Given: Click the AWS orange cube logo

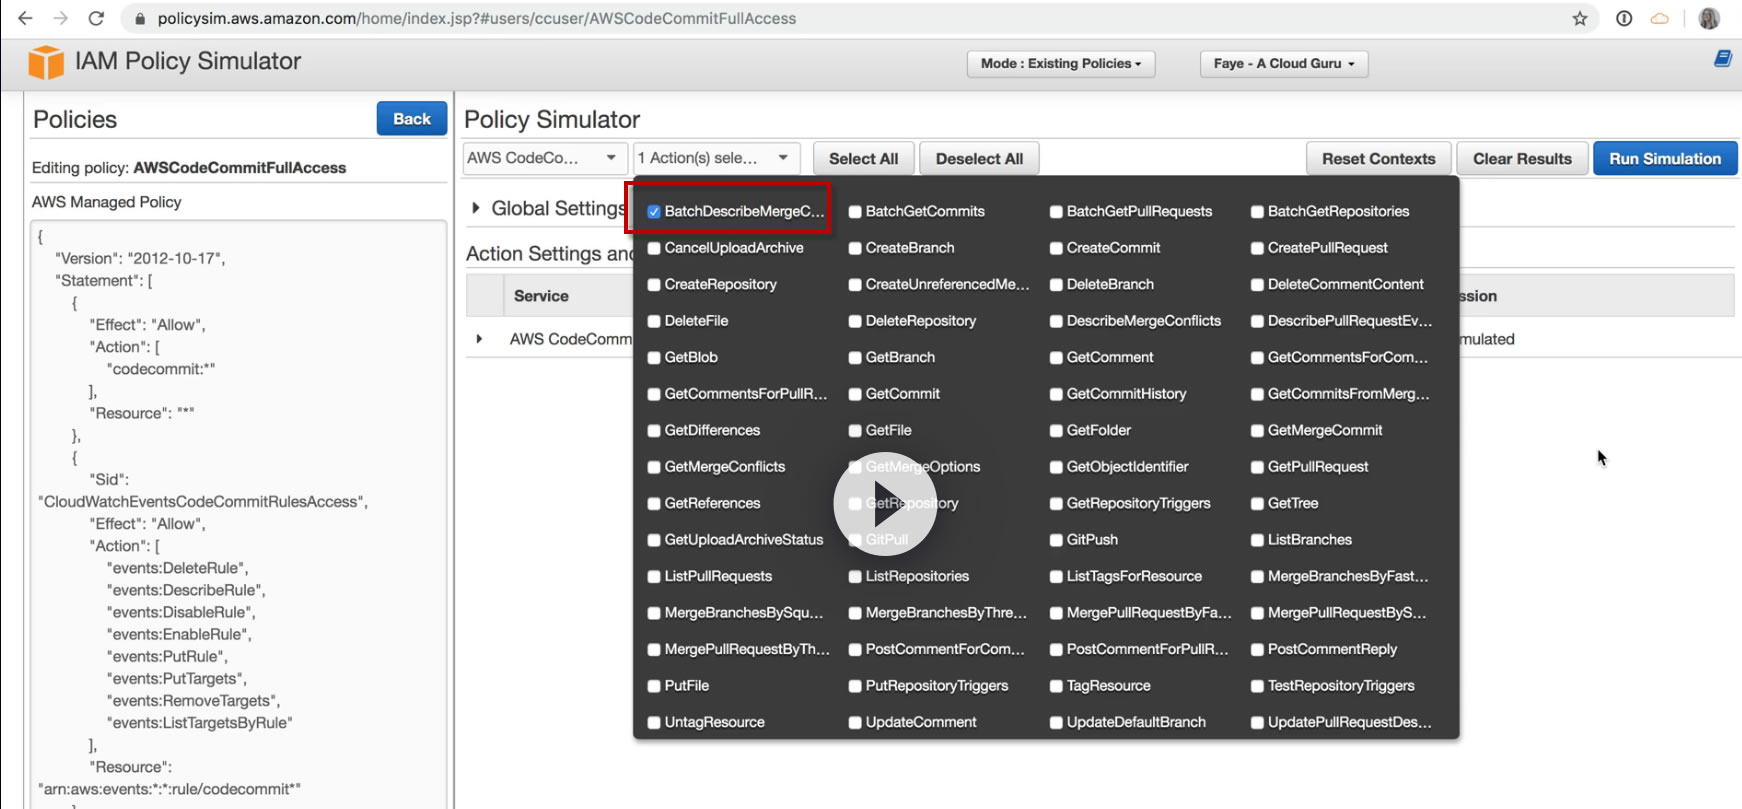Looking at the screenshot, I should (46, 62).
